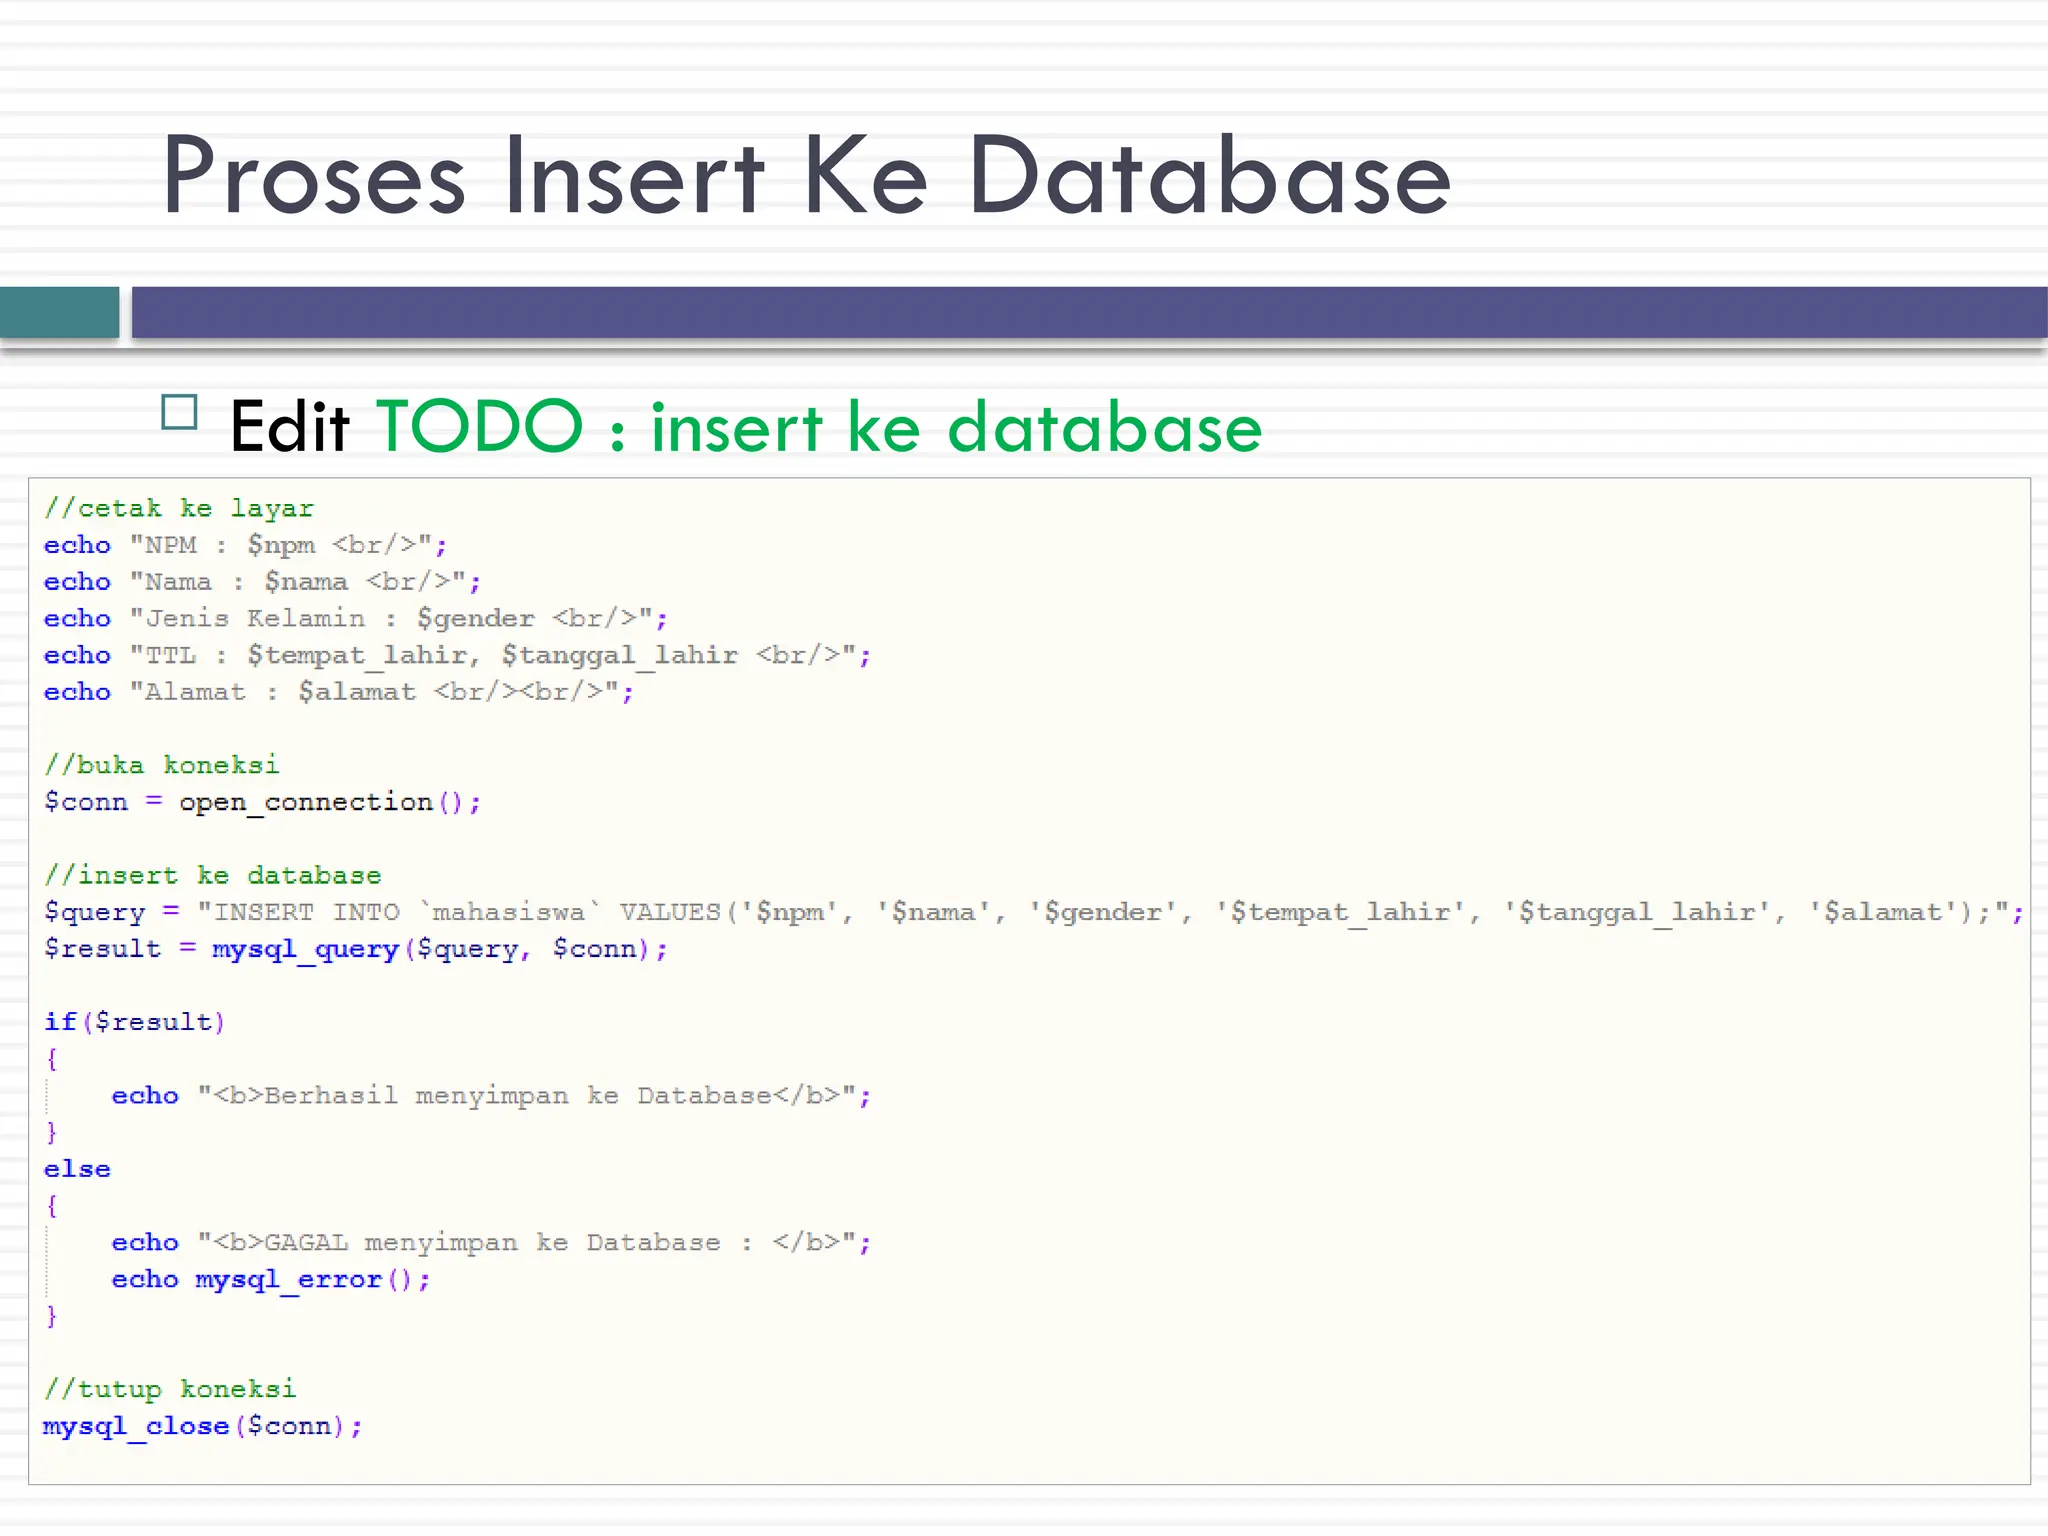
Task: Click the '$query = "INSERT INTO `mahasiswa`' line
Action: [x=1034, y=913]
